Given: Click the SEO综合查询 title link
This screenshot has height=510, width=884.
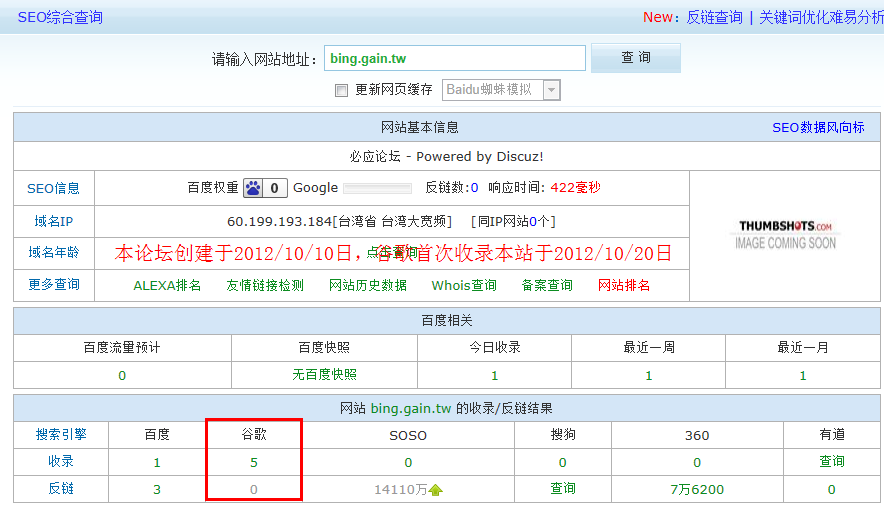Looking at the screenshot, I should click(60, 17).
